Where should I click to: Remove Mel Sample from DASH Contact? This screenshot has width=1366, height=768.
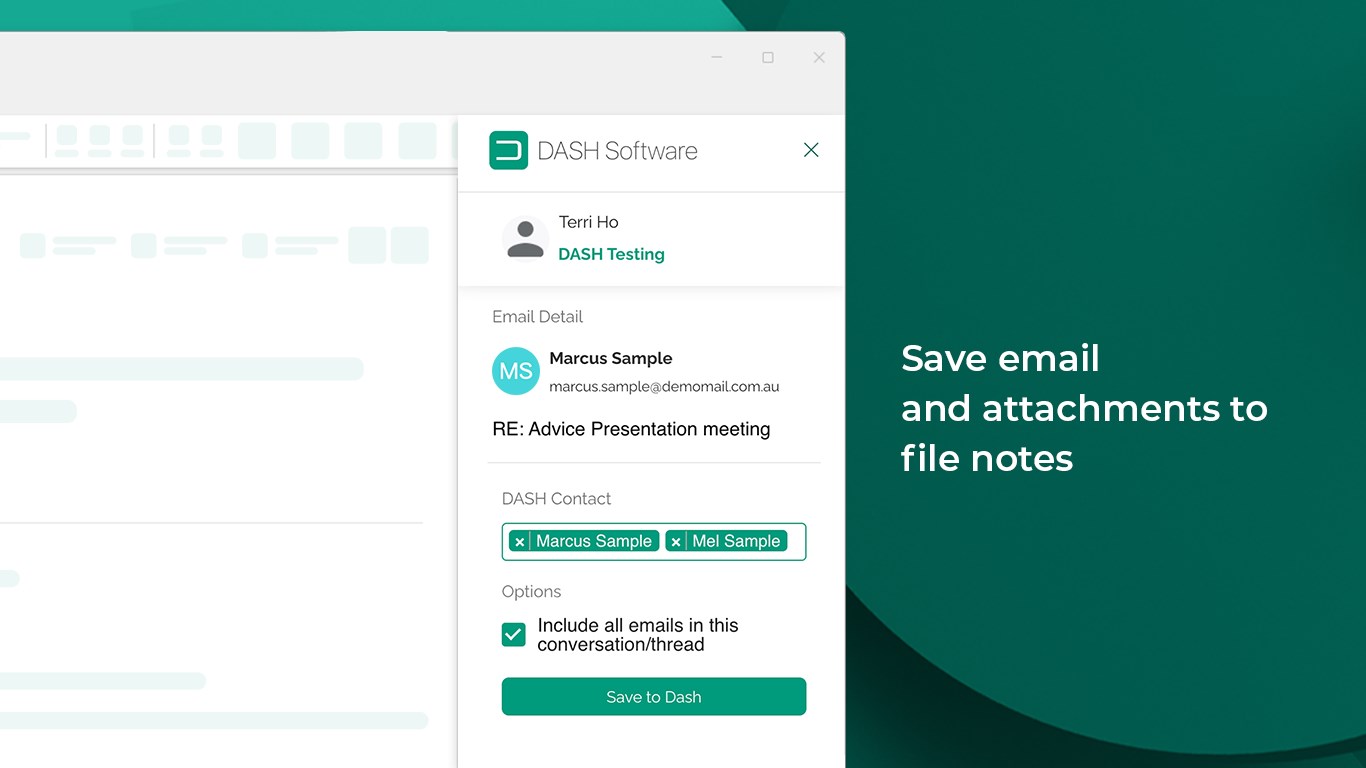(676, 541)
